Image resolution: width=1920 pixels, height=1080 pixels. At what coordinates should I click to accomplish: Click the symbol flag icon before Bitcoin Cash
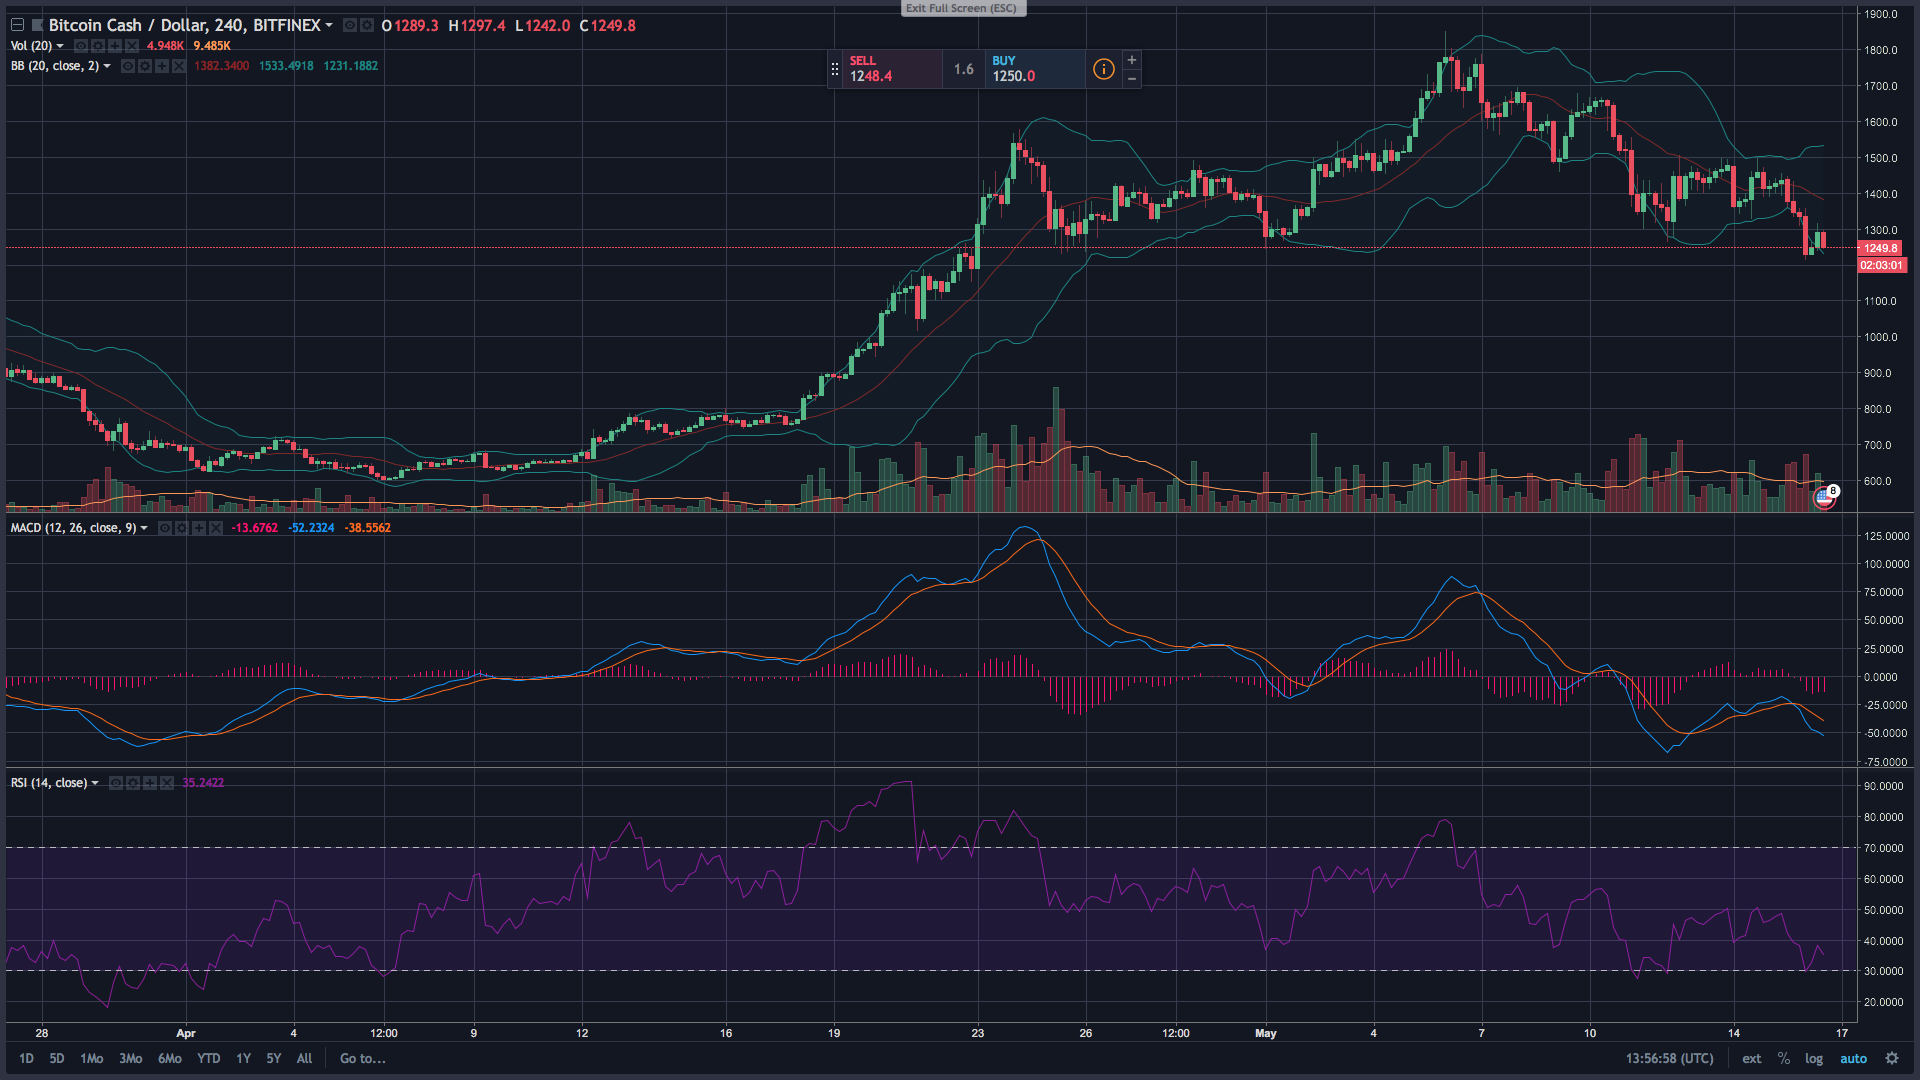pos(37,25)
